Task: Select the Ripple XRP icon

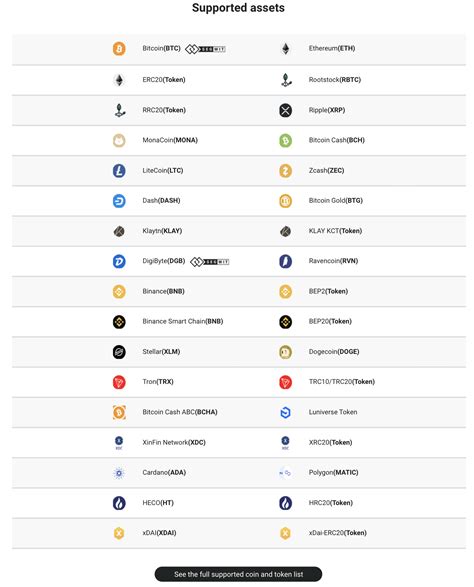Action: pyautogui.click(x=285, y=110)
